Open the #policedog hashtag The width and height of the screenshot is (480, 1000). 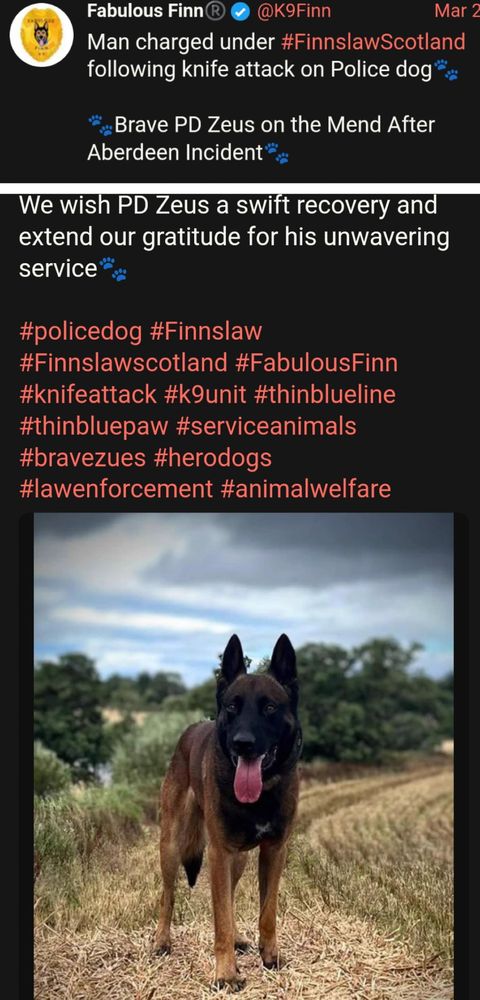point(81,332)
